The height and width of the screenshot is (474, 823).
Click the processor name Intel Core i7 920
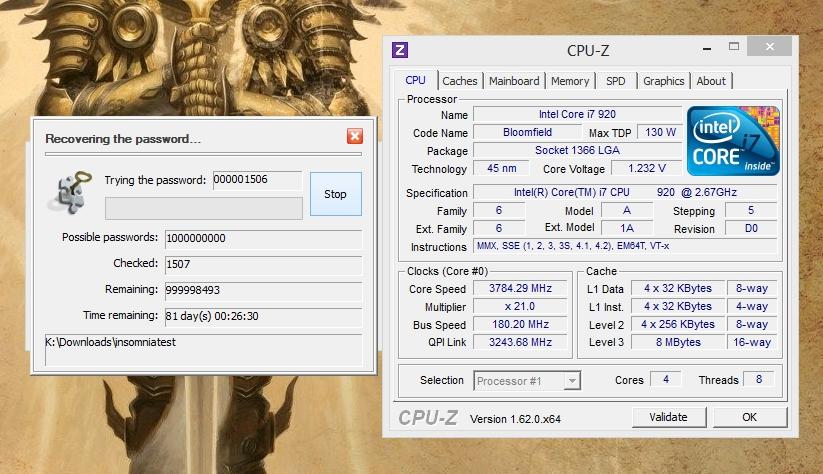577,114
